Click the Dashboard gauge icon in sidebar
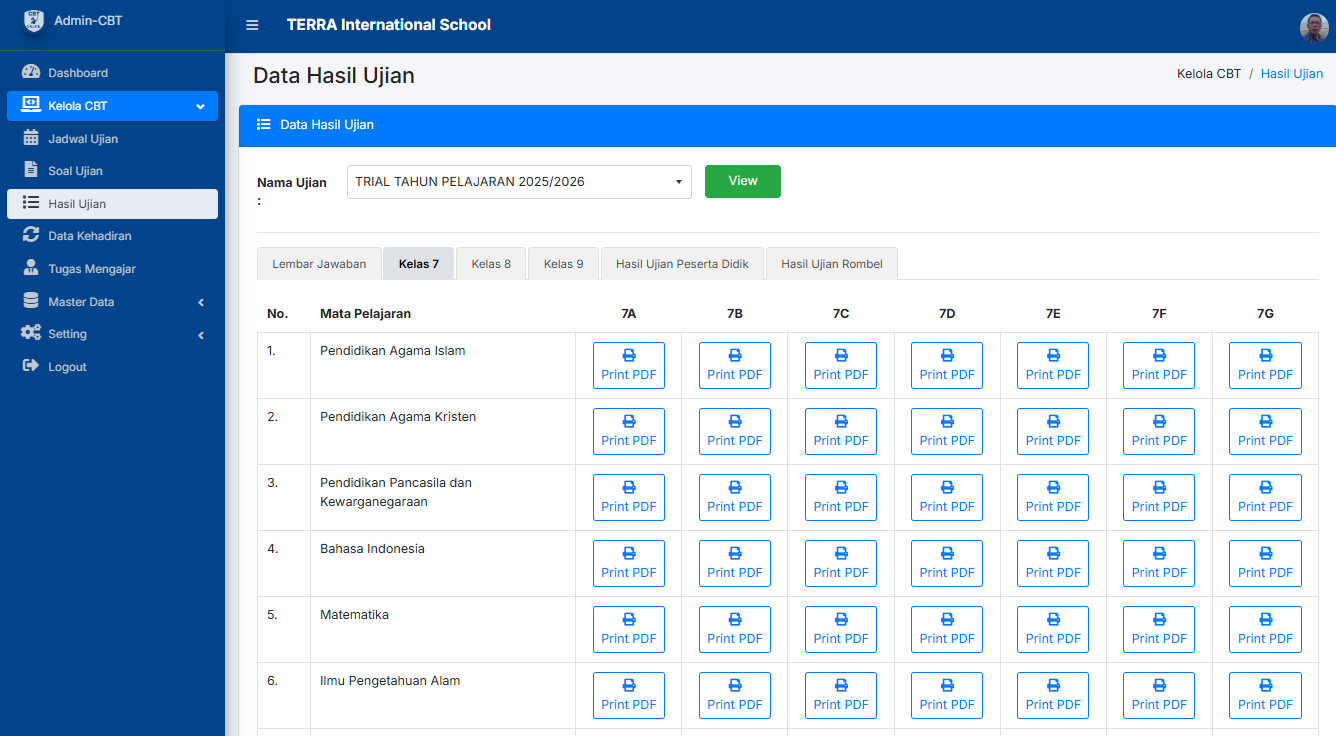Screen dimensions: 1336x736 [x=31, y=72]
